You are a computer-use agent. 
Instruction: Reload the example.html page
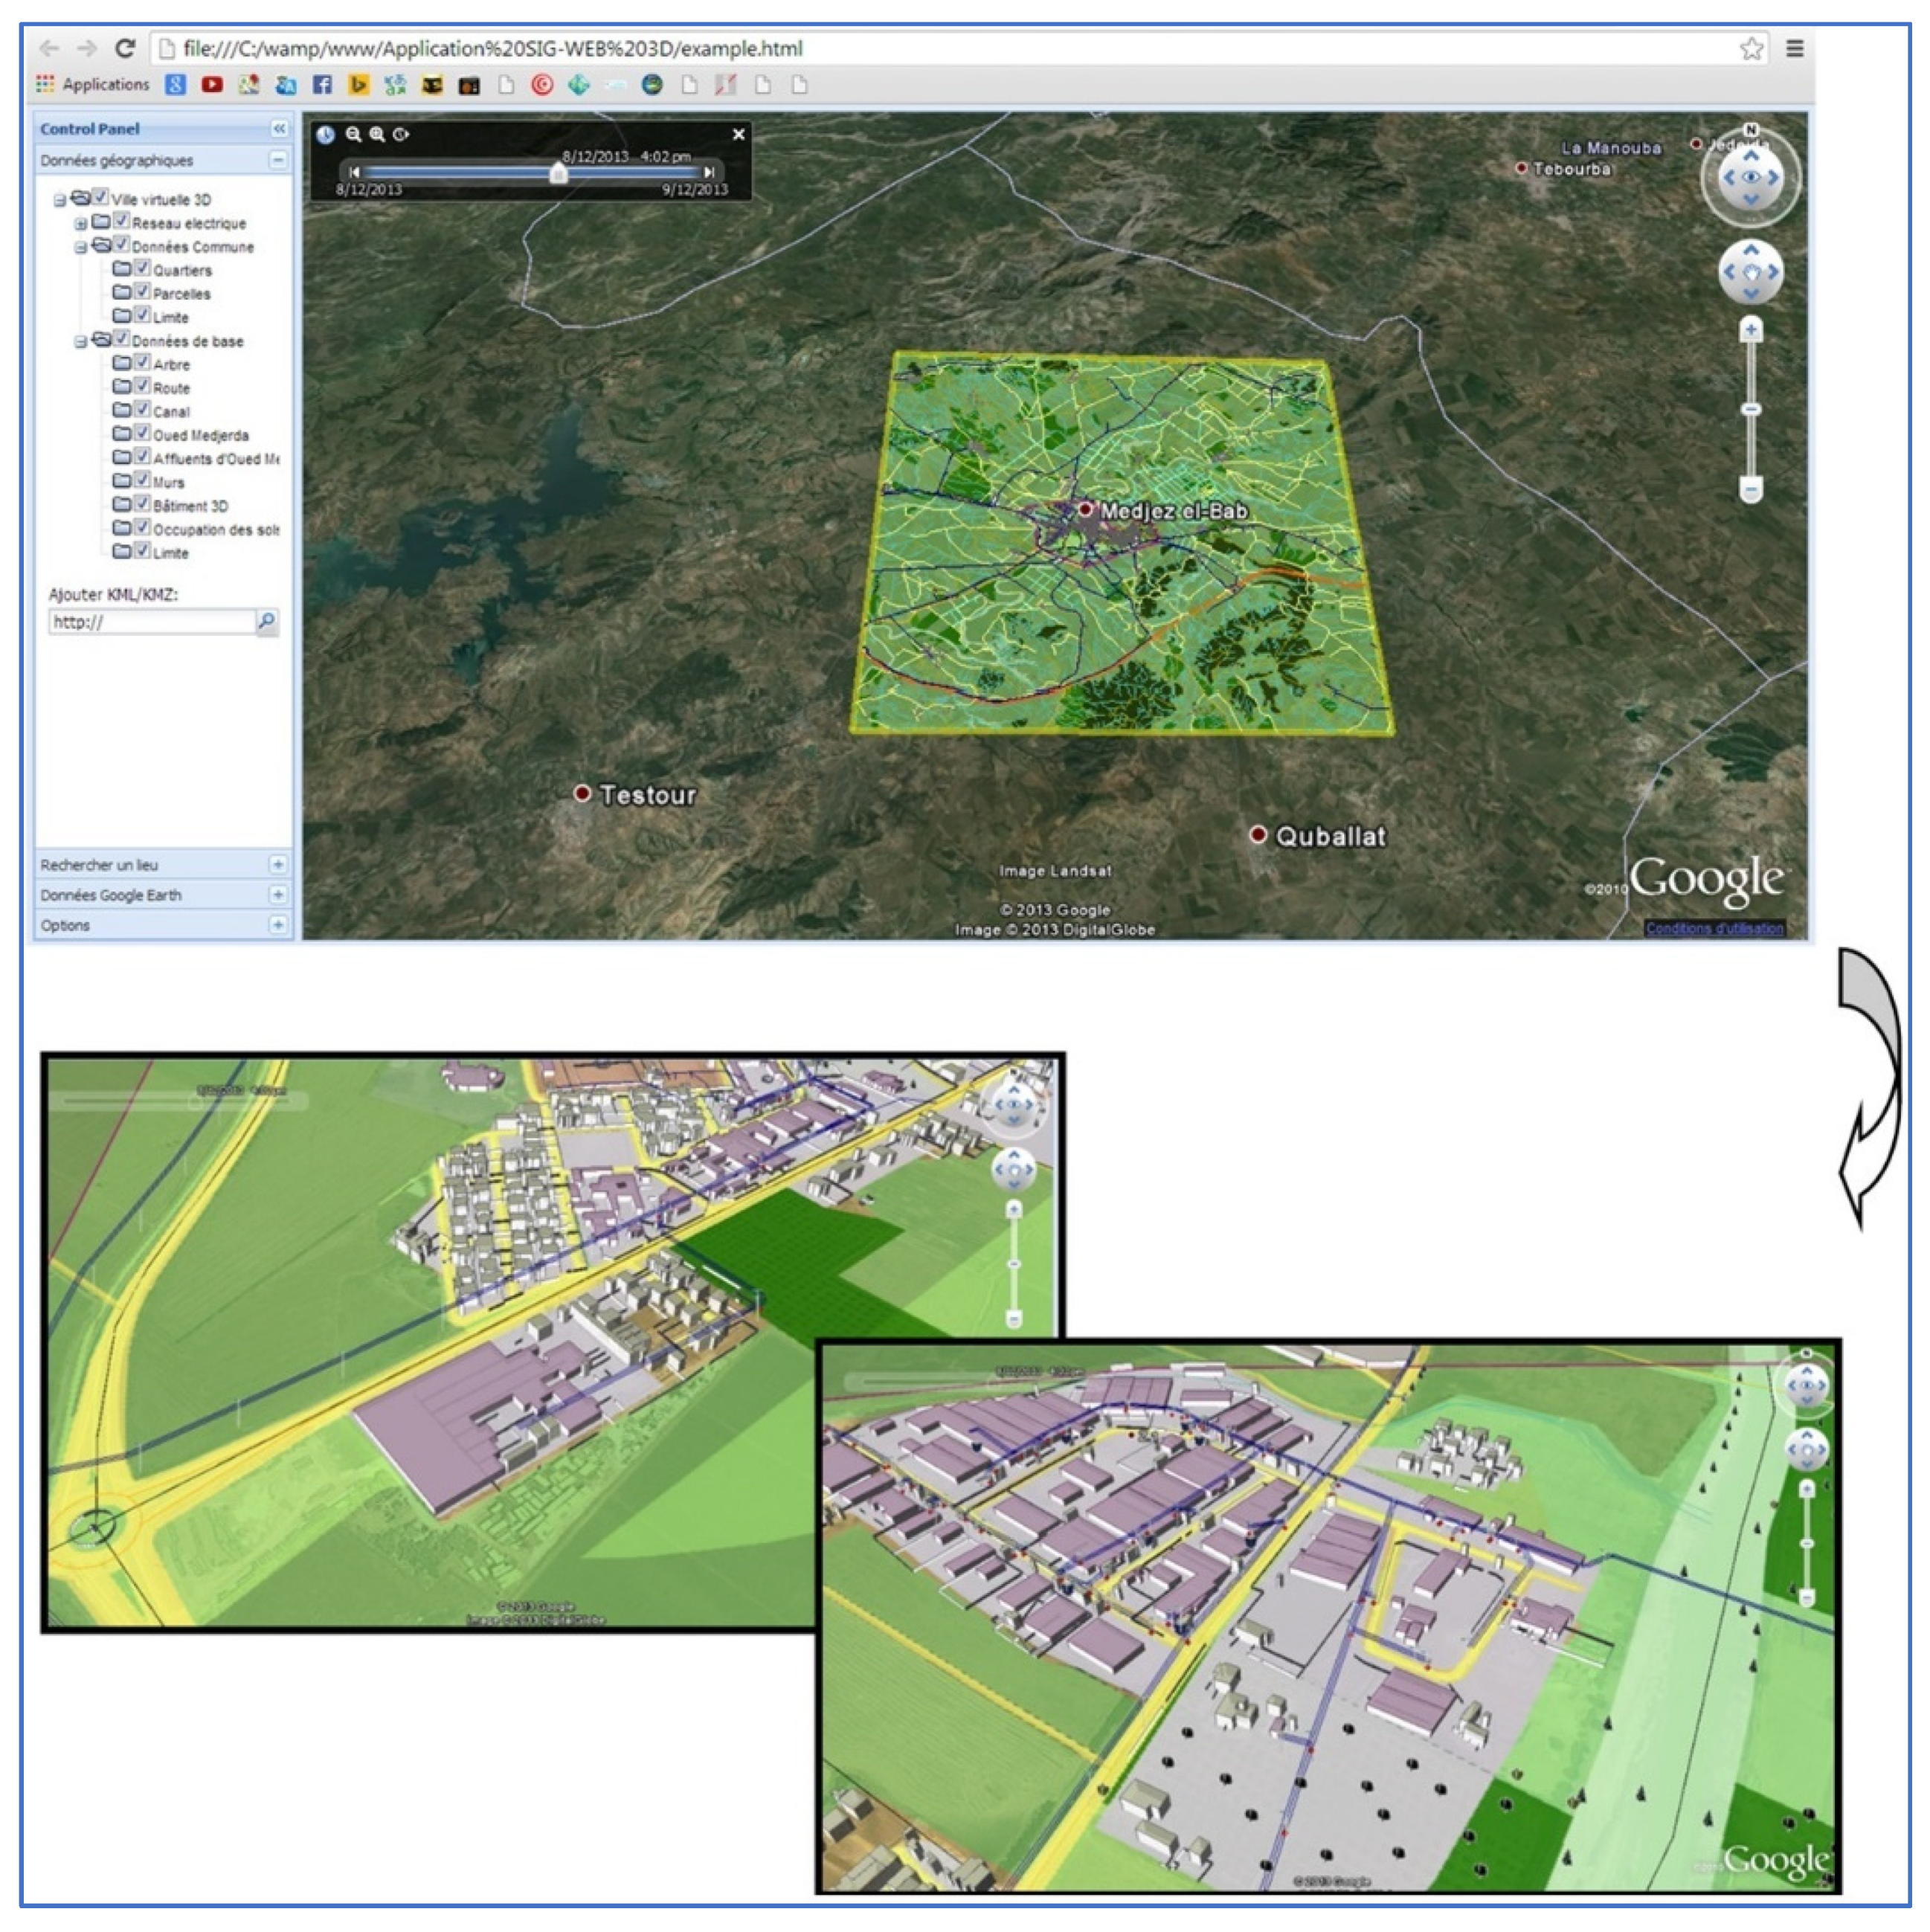pos(124,48)
